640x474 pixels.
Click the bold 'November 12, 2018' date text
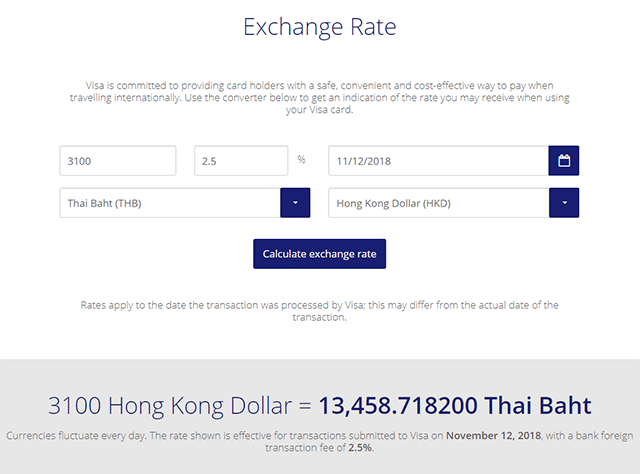pyautogui.click(x=493, y=436)
